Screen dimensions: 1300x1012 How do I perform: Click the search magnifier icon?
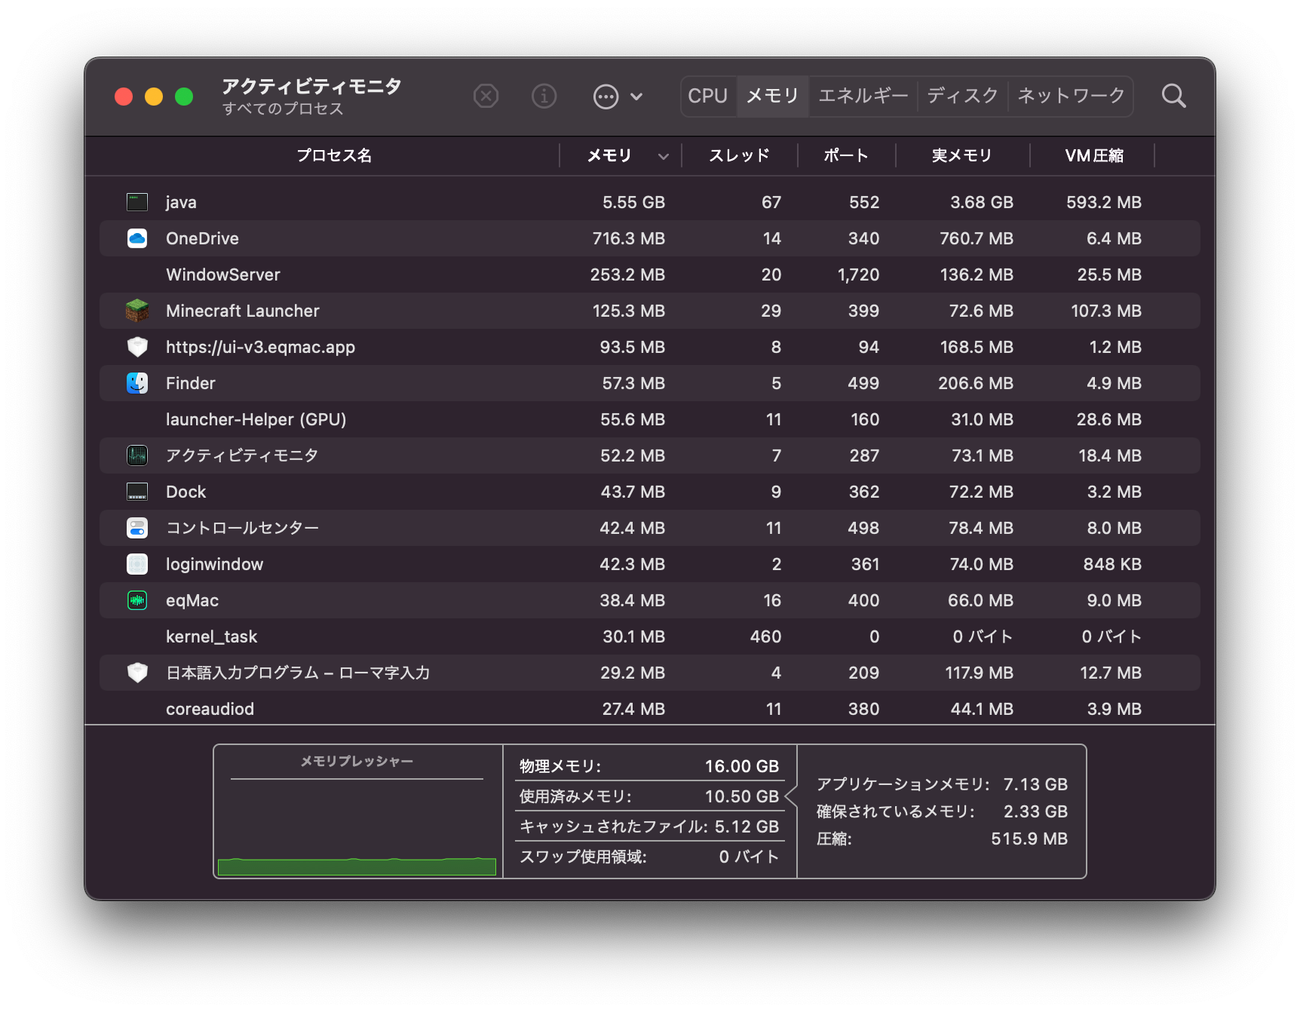coord(1174,96)
